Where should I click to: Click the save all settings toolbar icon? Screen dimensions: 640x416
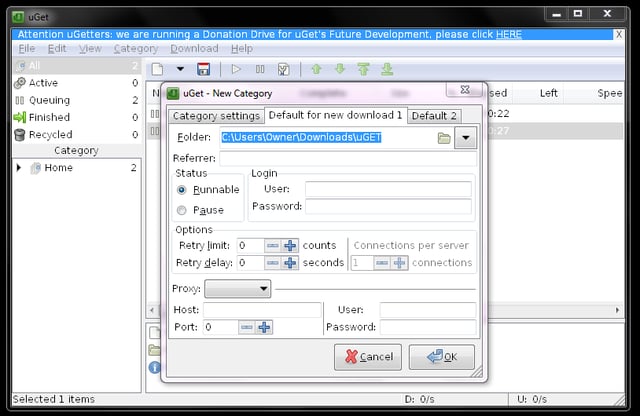point(203,69)
